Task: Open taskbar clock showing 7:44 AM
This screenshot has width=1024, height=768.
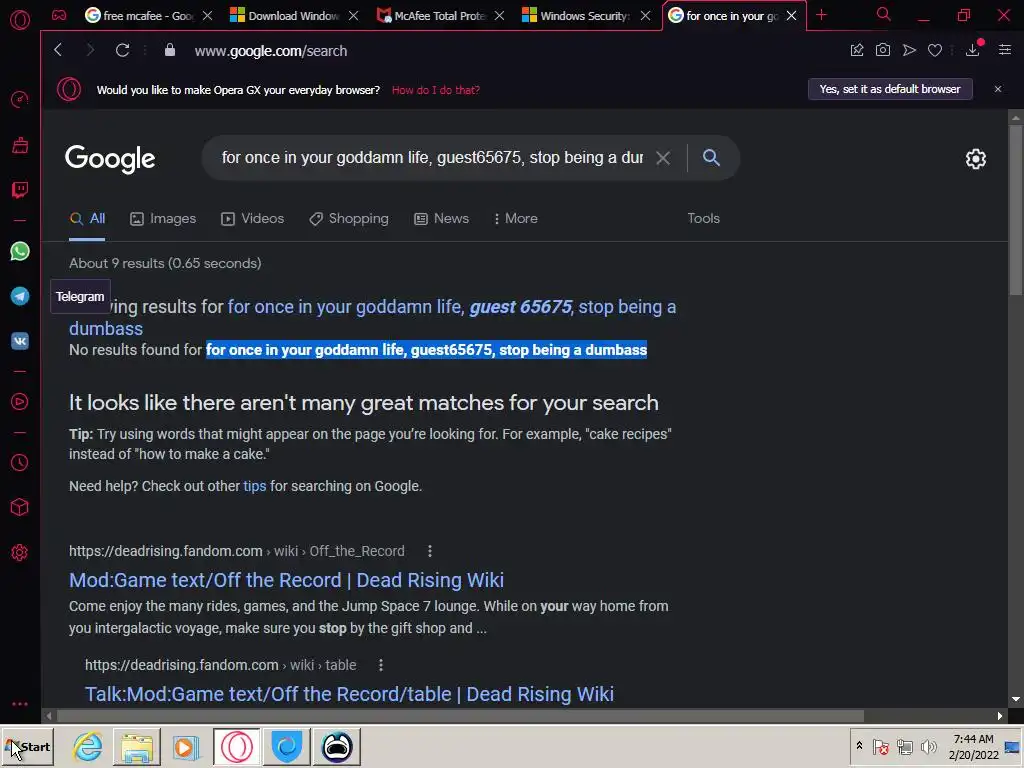Action: coord(973,746)
